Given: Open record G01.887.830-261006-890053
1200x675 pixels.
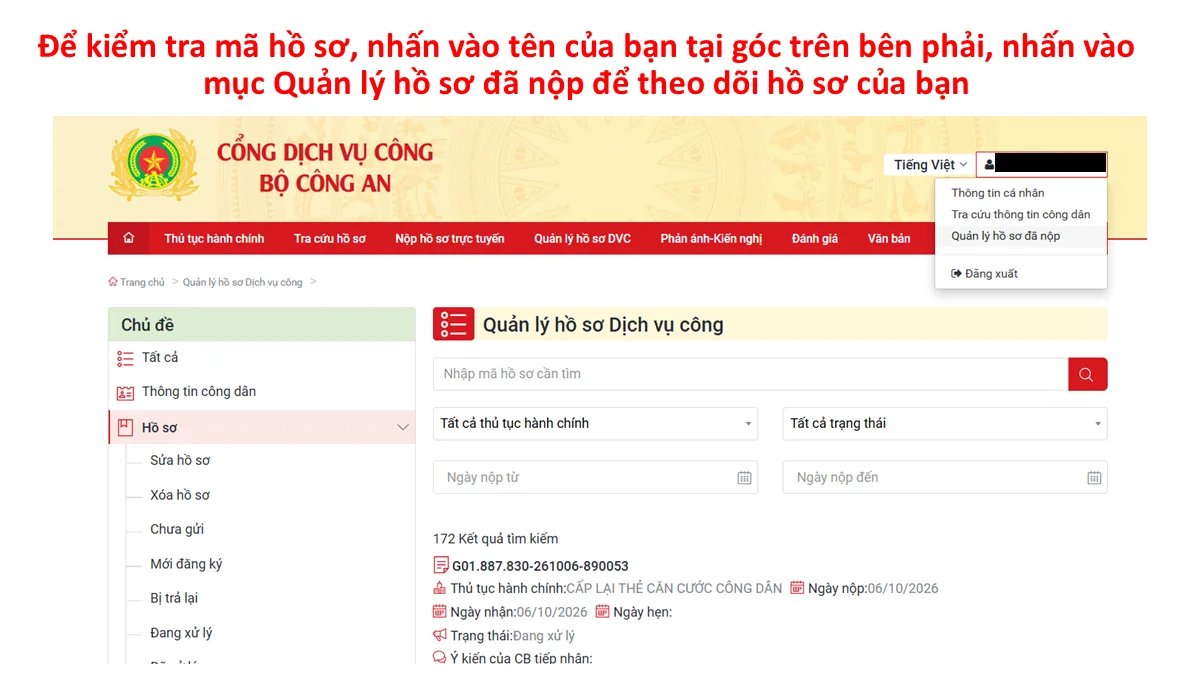Looking at the screenshot, I should coord(540,566).
